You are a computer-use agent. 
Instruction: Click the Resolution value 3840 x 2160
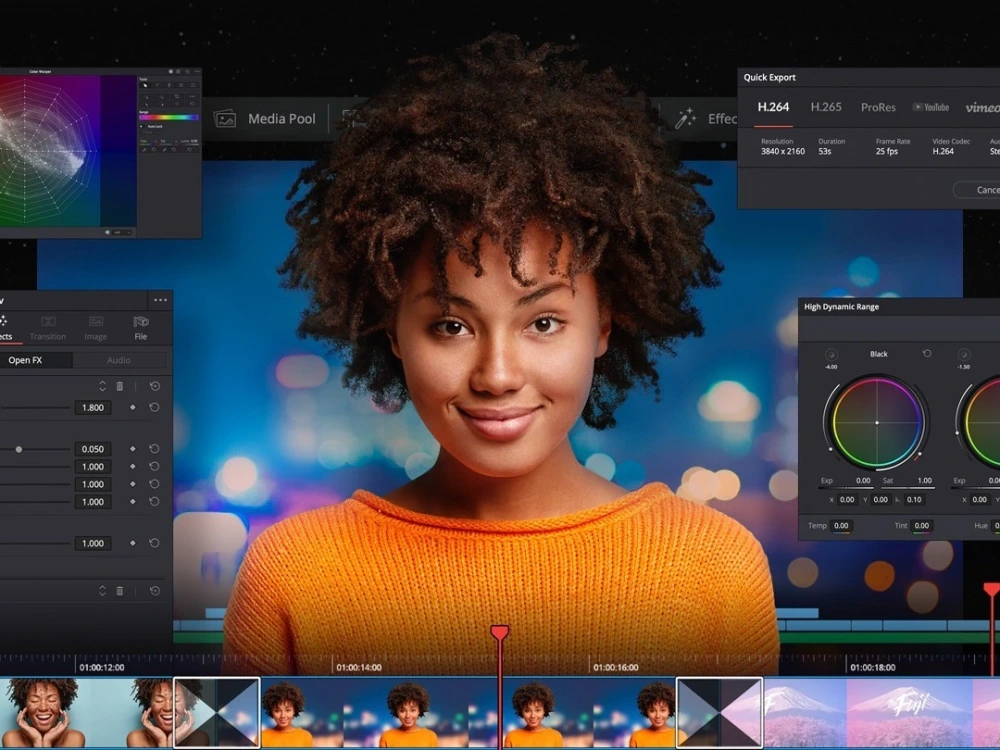(783, 152)
